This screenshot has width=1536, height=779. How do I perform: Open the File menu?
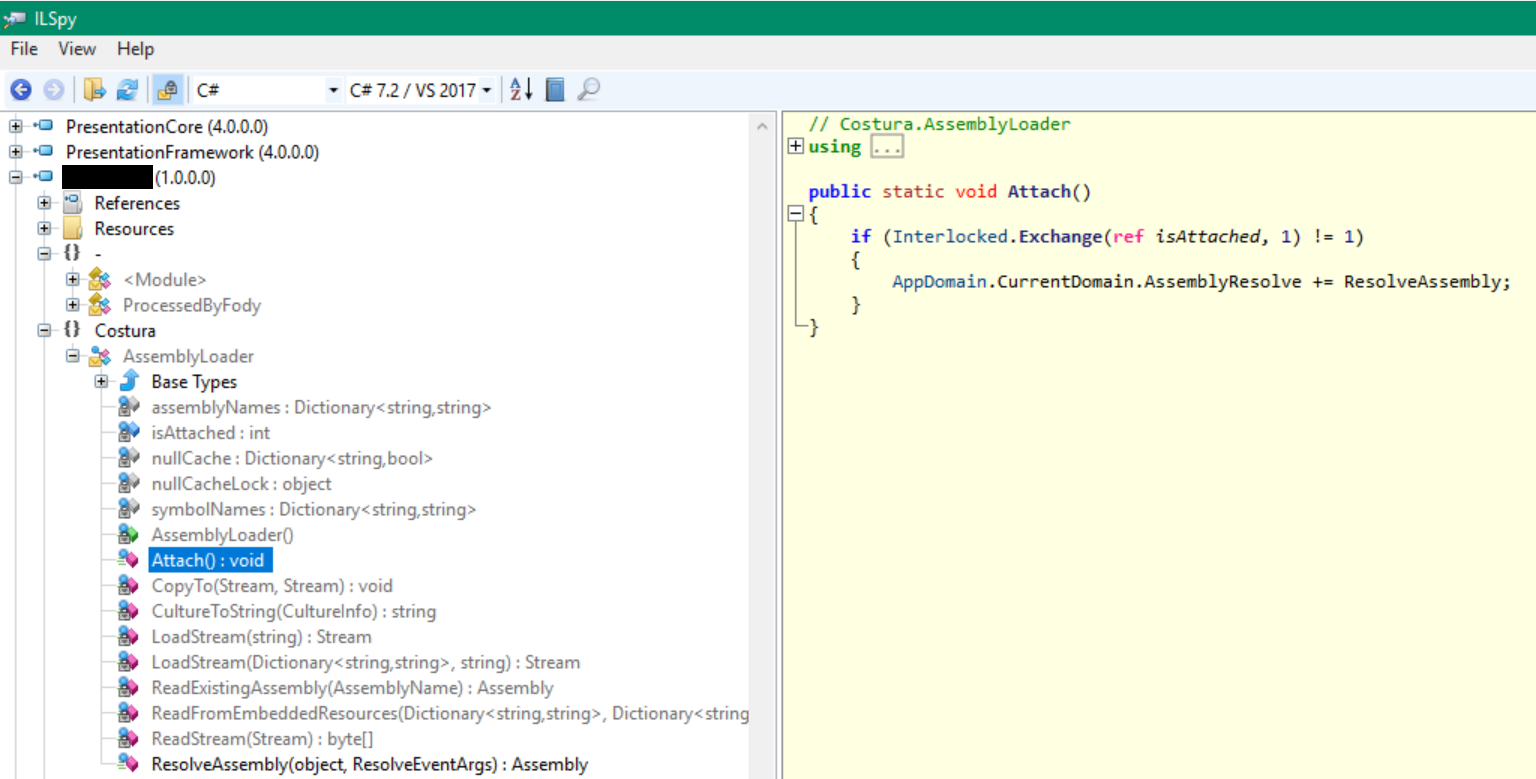pyautogui.click(x=24, y=49)
